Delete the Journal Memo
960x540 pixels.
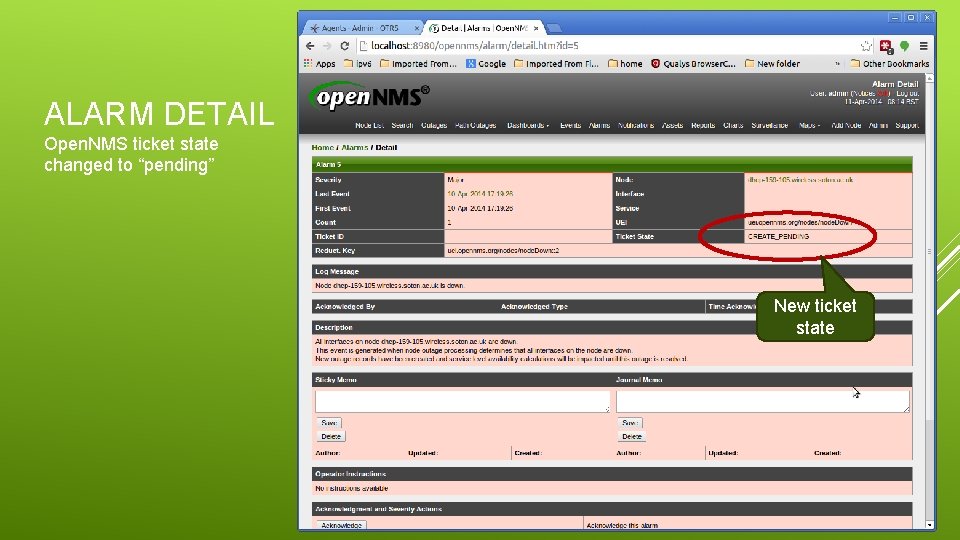tap(631, 437)
